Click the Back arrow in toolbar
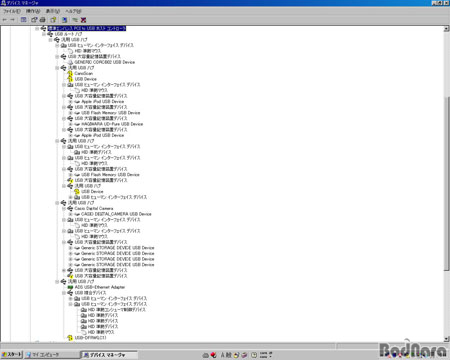450x360 pixels. click(4, 20)
